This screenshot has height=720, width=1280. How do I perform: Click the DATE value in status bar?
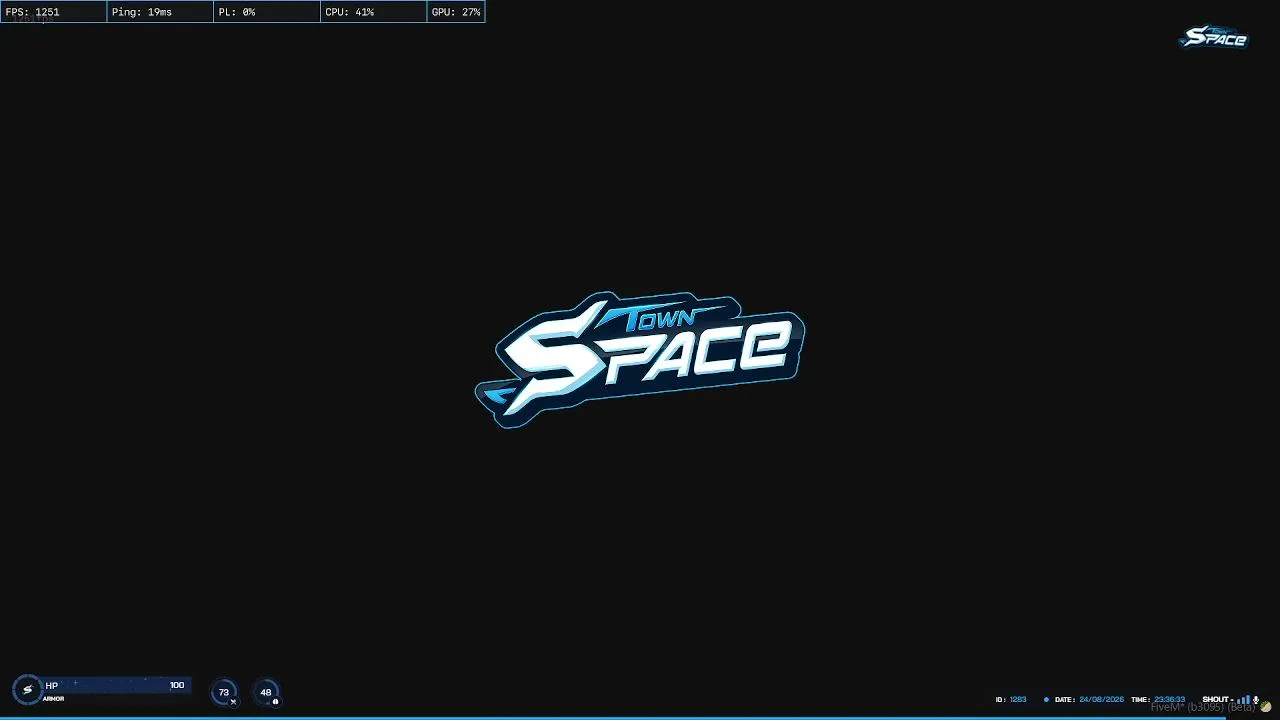click(1102, 700)
